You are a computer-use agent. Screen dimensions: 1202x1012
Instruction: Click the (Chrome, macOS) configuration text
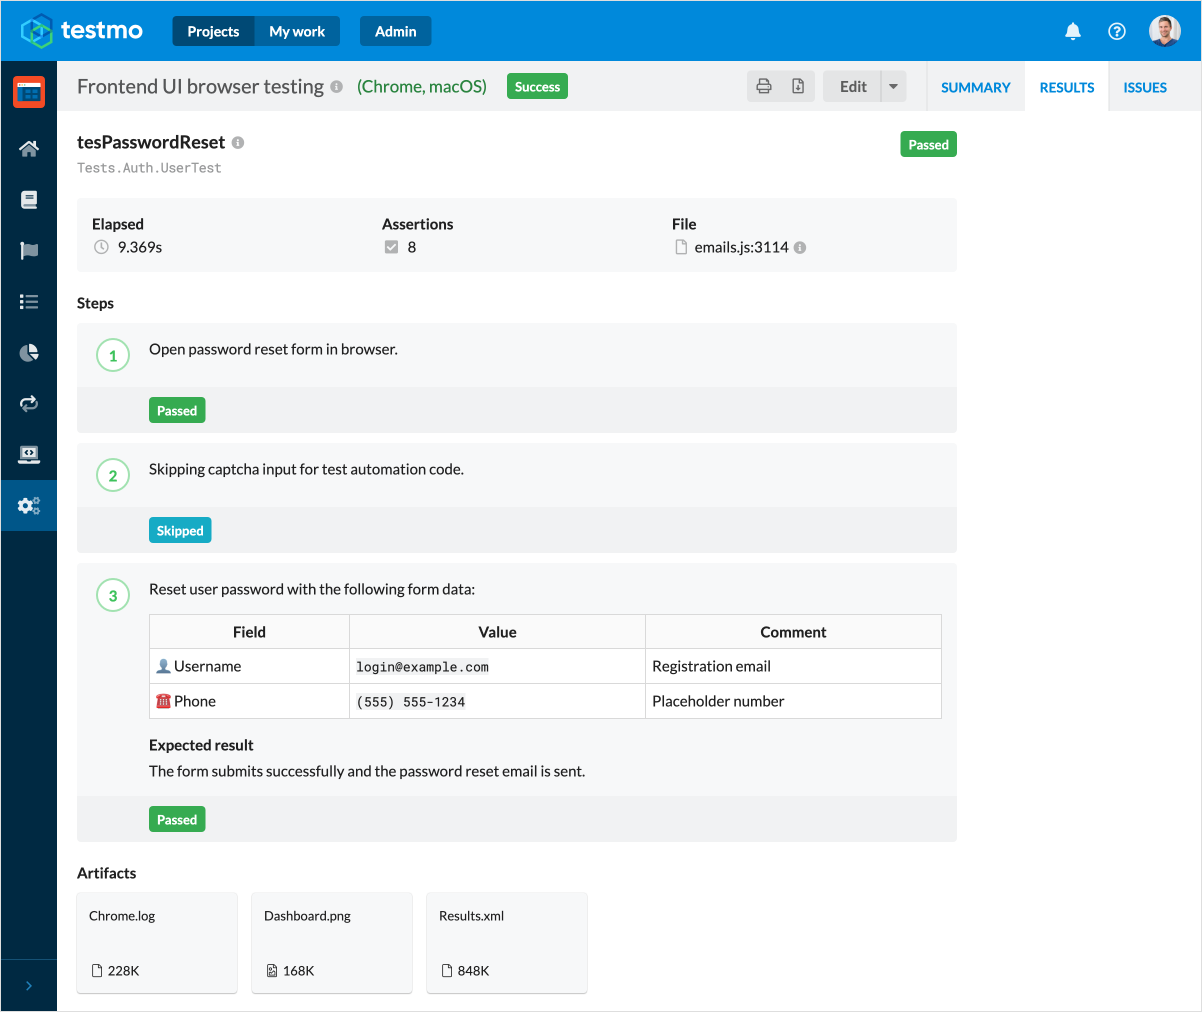click(x=422, y=87)
